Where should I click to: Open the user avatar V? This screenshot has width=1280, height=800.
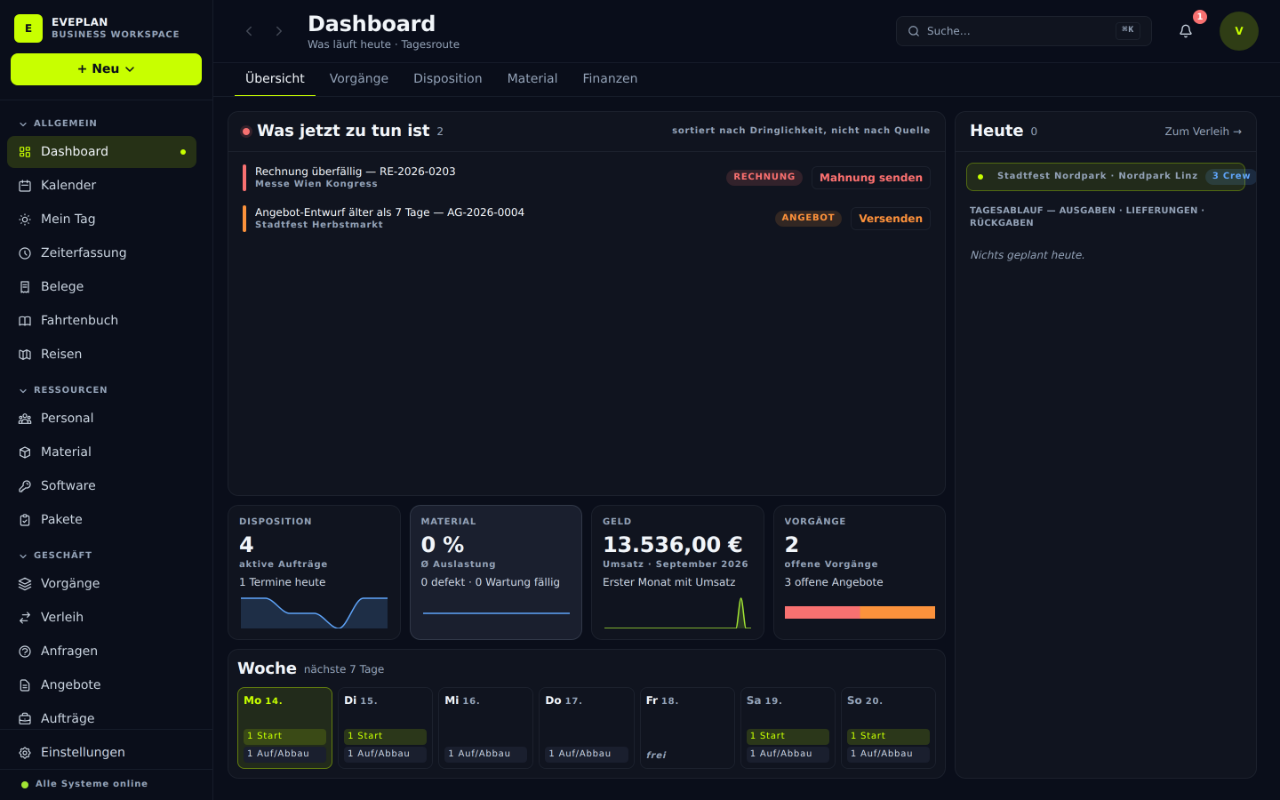click(x=1239, y=31)
